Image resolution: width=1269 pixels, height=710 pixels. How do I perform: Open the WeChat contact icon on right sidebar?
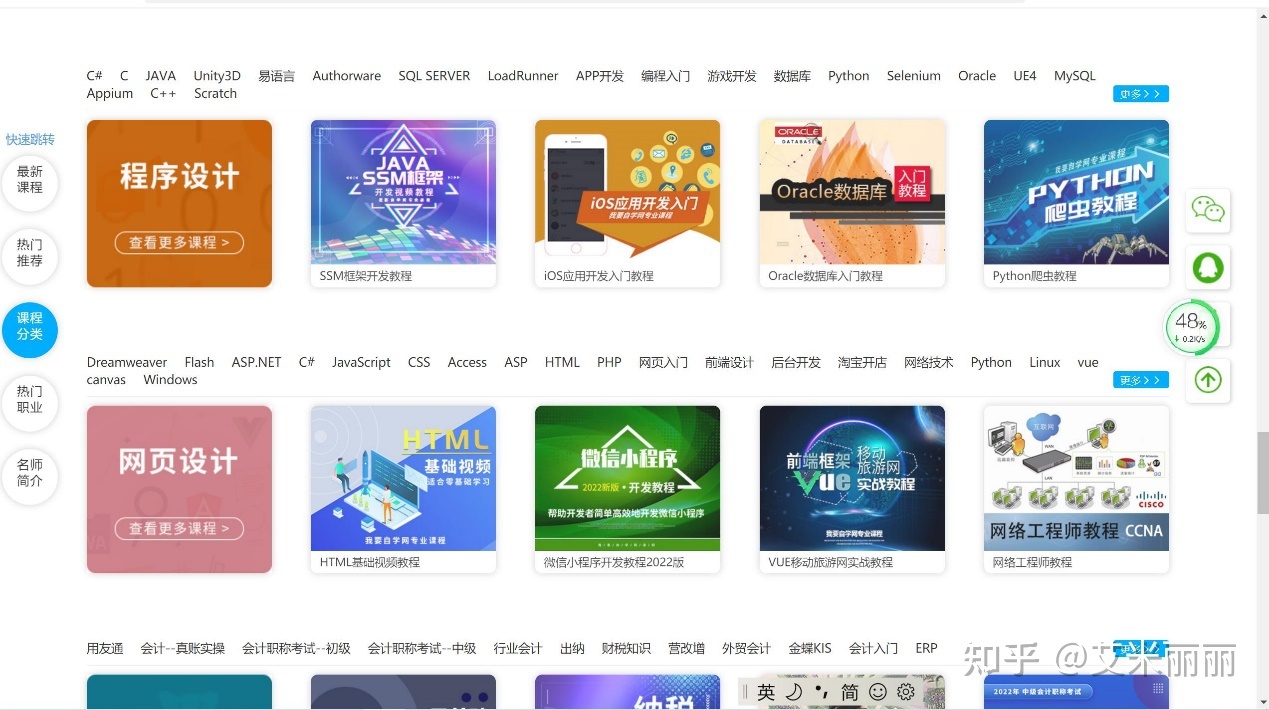(x=1208, y=211)
